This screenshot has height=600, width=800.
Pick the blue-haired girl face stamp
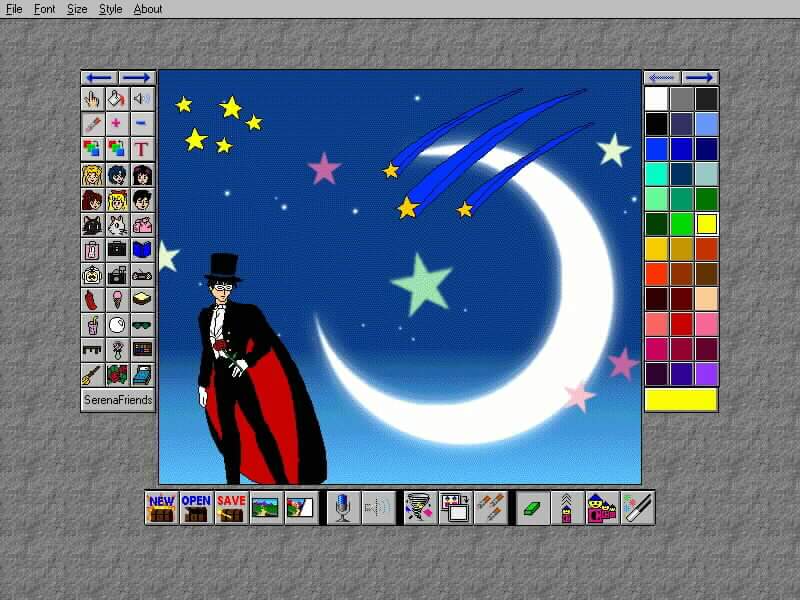[x=117, y=175]
